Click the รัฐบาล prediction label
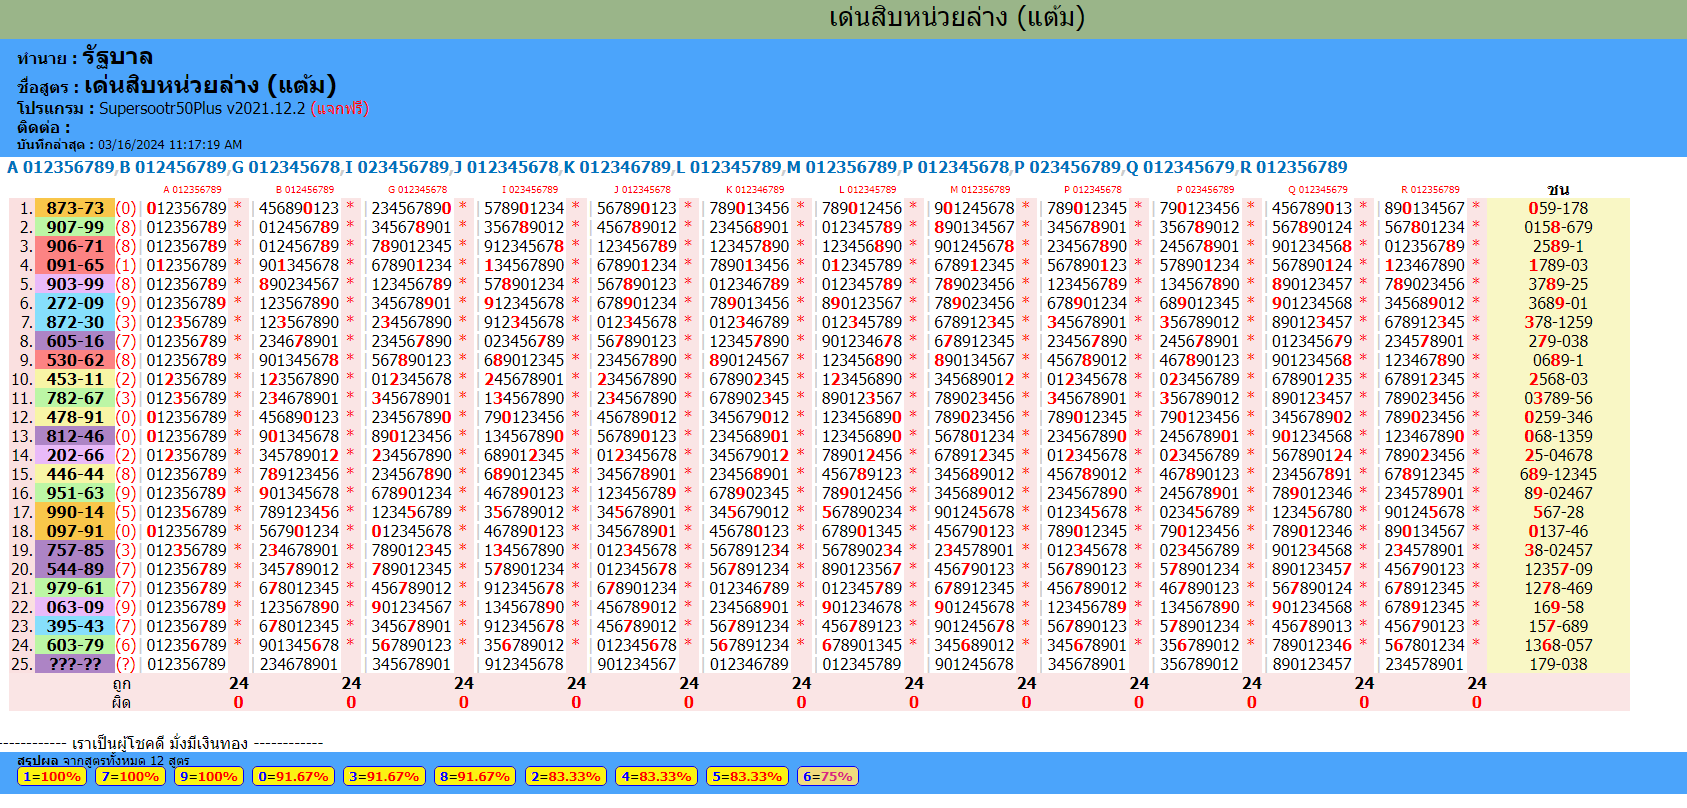Screen dimensions: 1687x808 118,57
